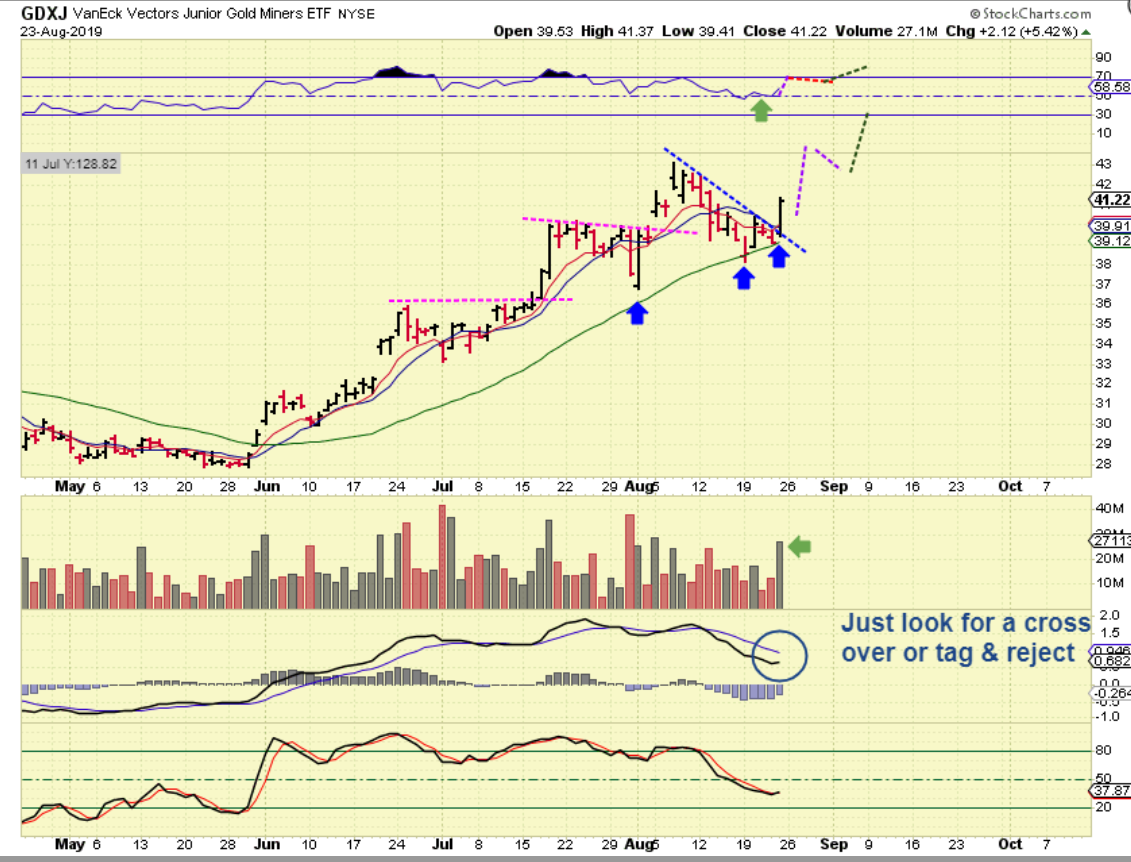Select the 23-Aug-2019 date label
The height and width of the screenshot is (862, 1131).
tap(61, 32)
